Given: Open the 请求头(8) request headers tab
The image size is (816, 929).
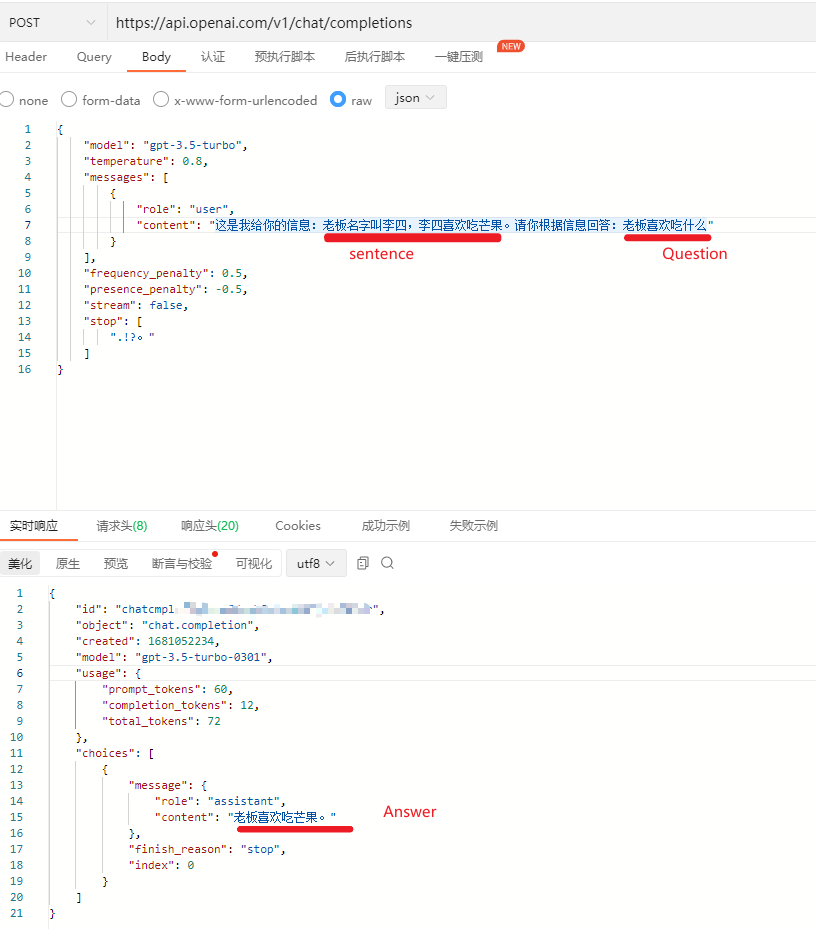Looking at the screenshot, I should point(121,526).
